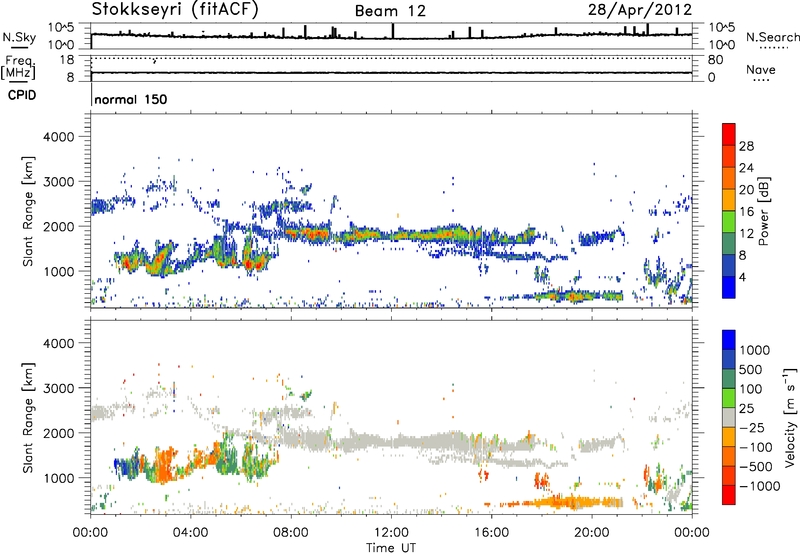Click the -500 velocity colorbar tick label

(756, 467)
